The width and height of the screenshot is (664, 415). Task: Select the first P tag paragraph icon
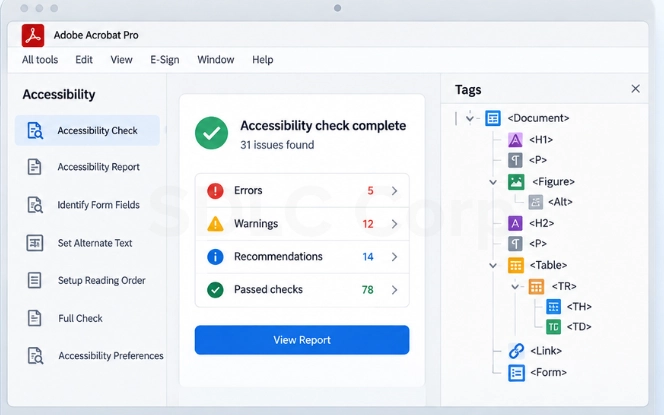coord(515,160)
